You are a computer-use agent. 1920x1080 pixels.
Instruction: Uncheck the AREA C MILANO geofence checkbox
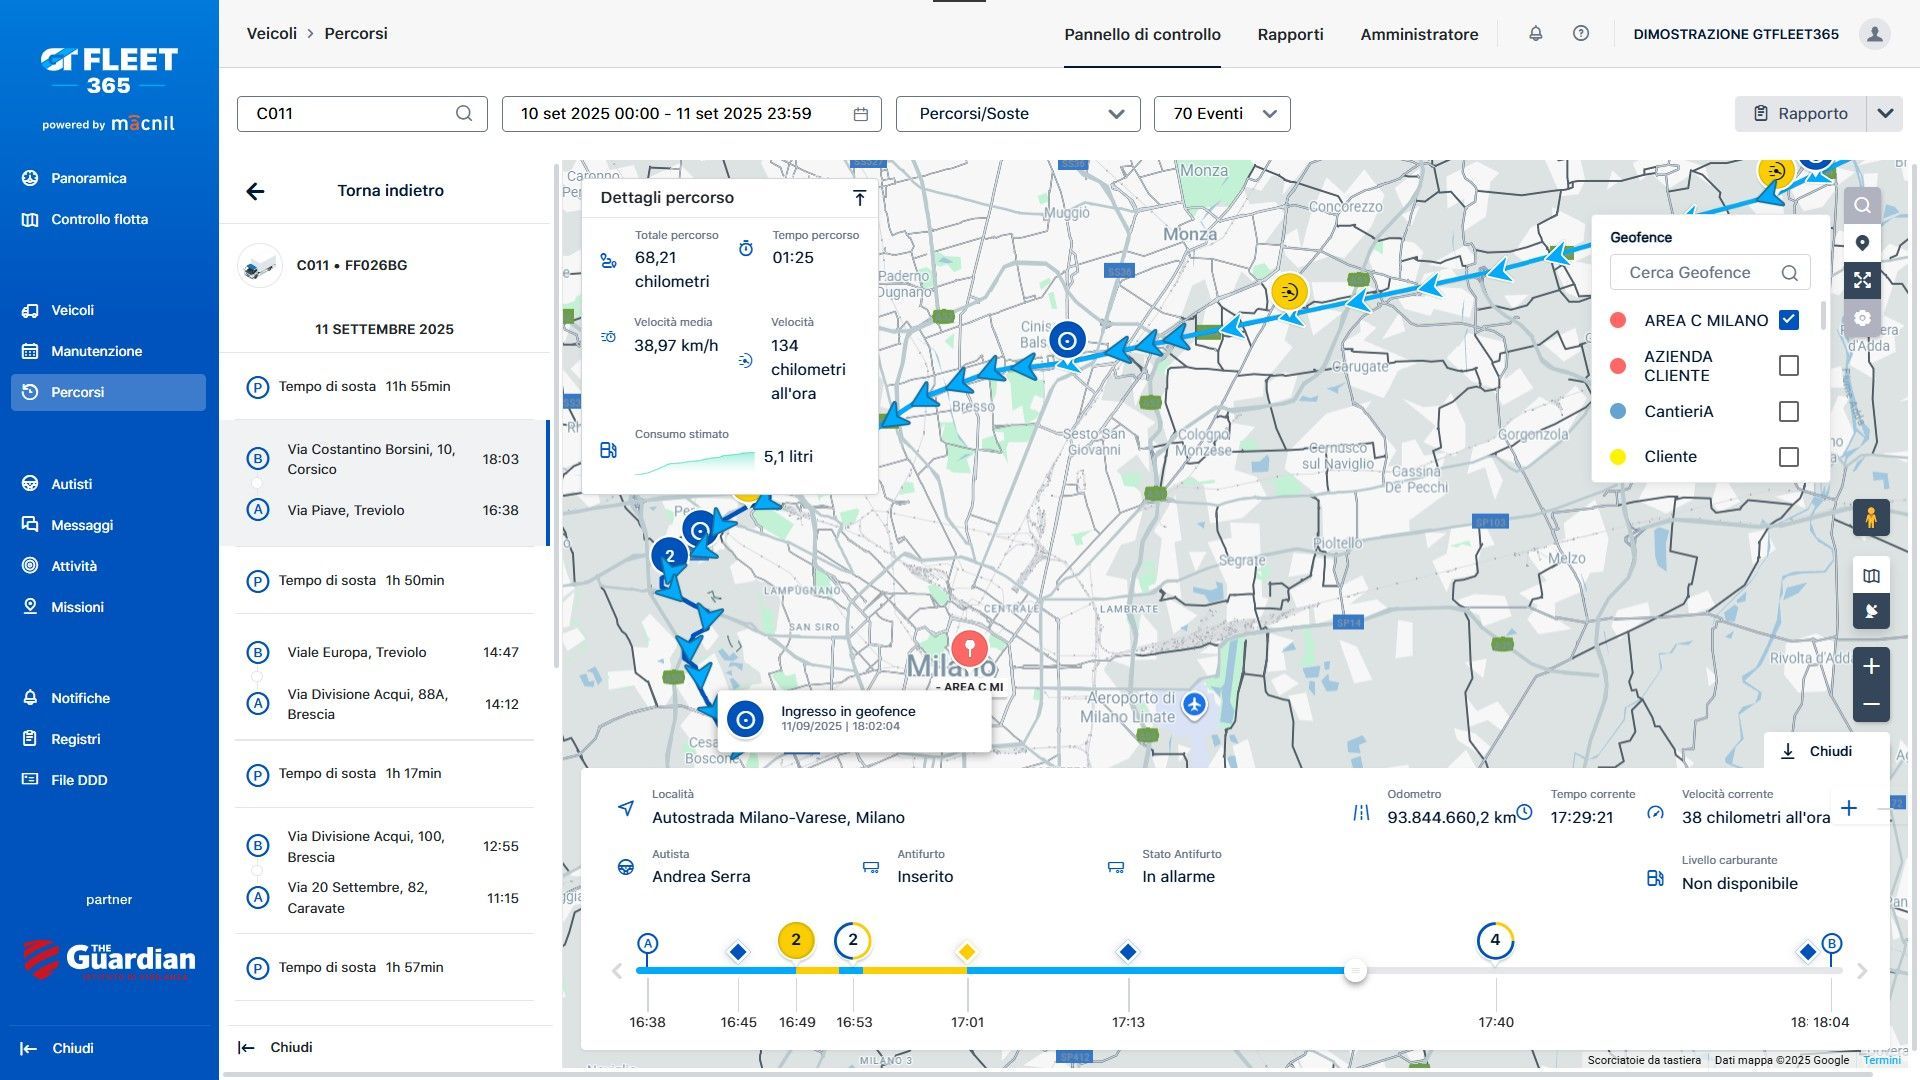(x=1789, y=320)
